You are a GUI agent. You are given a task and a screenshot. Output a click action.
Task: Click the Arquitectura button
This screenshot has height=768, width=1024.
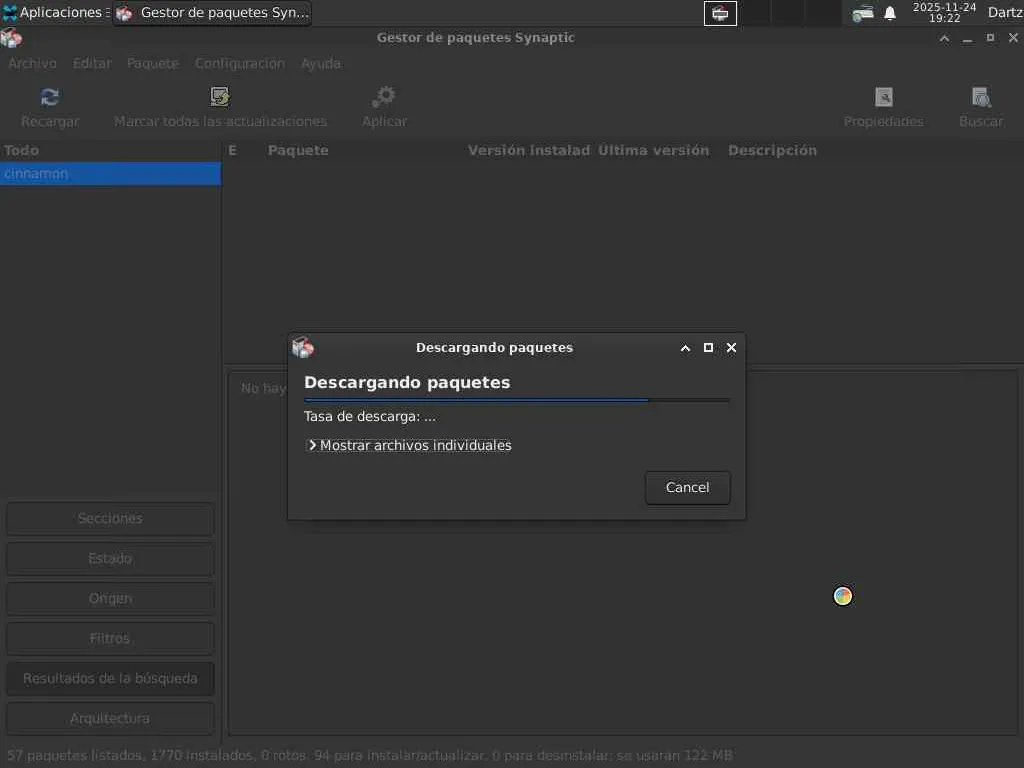click(110, 718)
